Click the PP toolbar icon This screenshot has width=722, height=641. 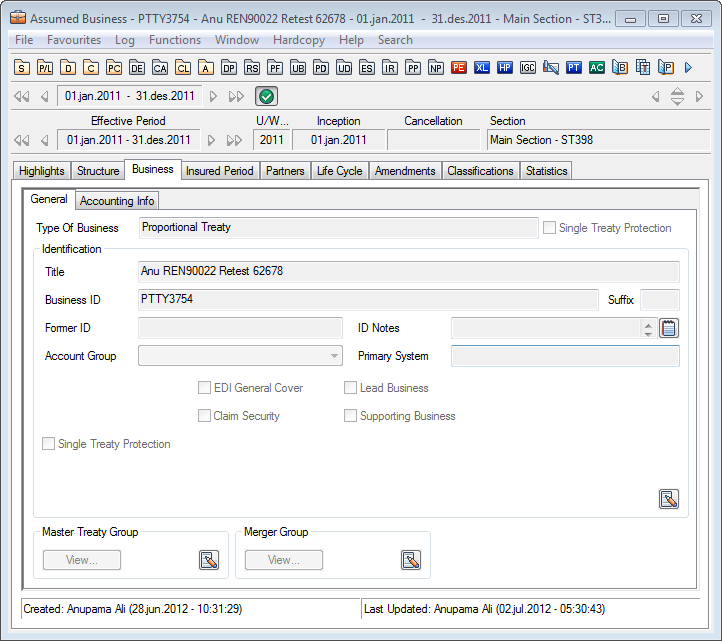point(413,68)
